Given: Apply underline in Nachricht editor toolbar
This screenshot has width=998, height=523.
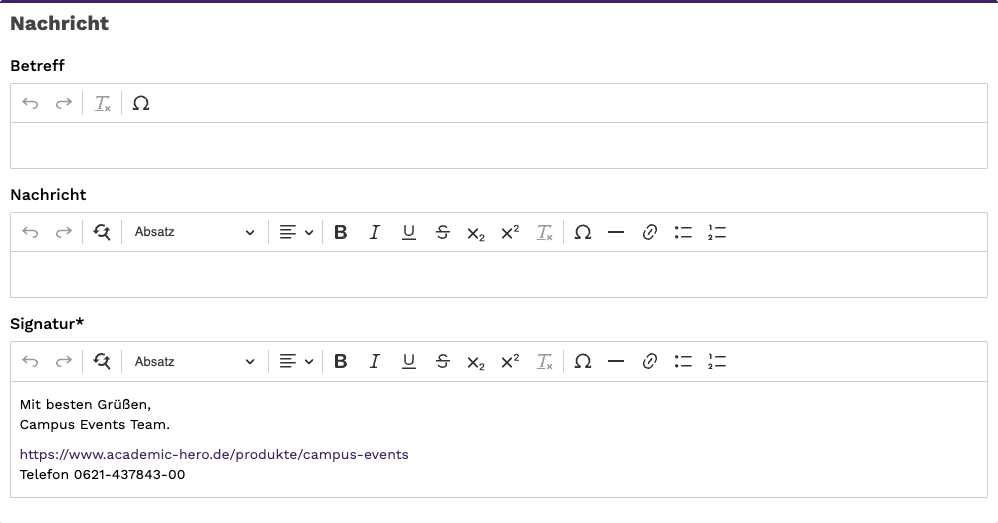Looking at the screenshot, I should click(409, 232).
